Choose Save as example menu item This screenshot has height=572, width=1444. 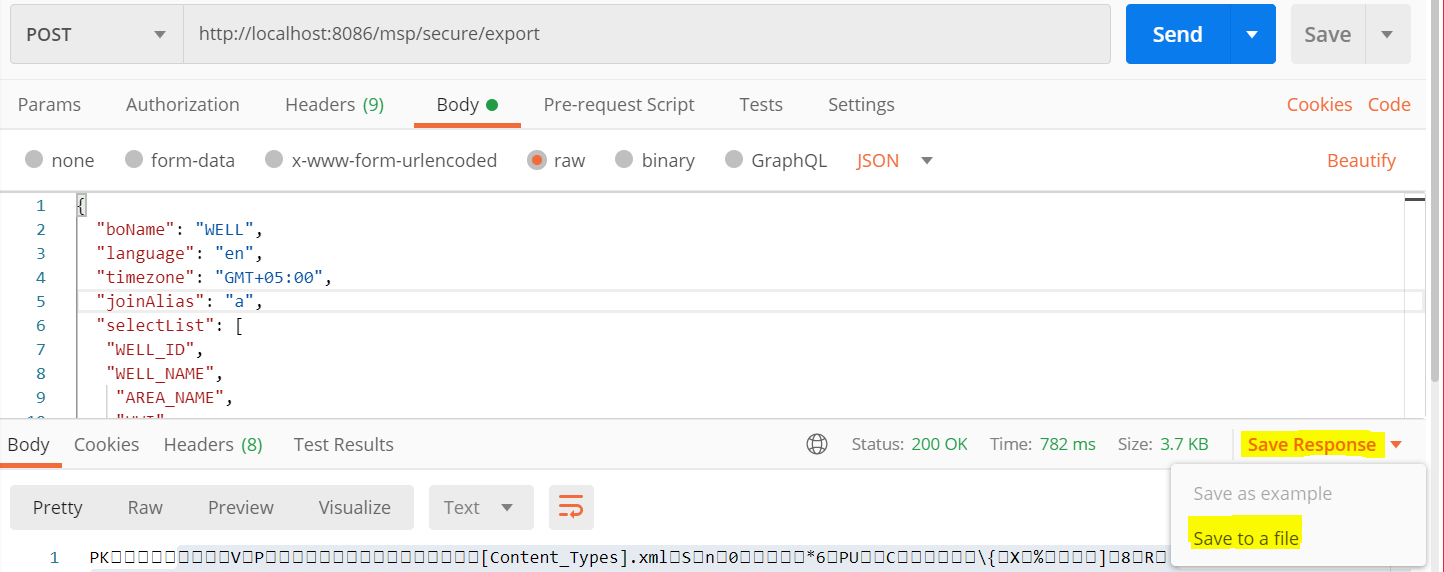click(1262, 493)
